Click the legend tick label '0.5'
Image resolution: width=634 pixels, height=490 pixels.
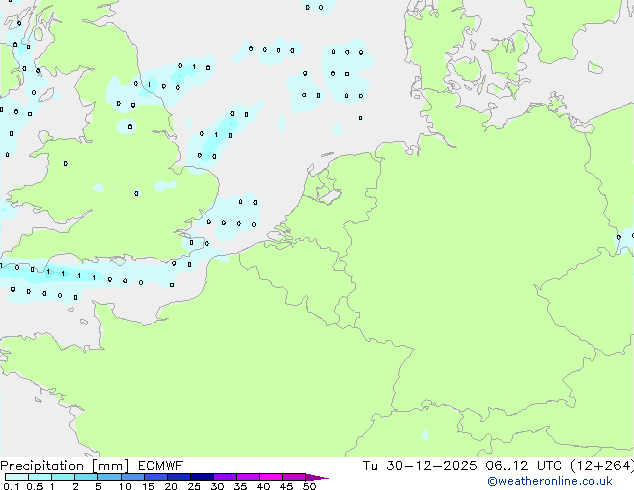[35, 486]
